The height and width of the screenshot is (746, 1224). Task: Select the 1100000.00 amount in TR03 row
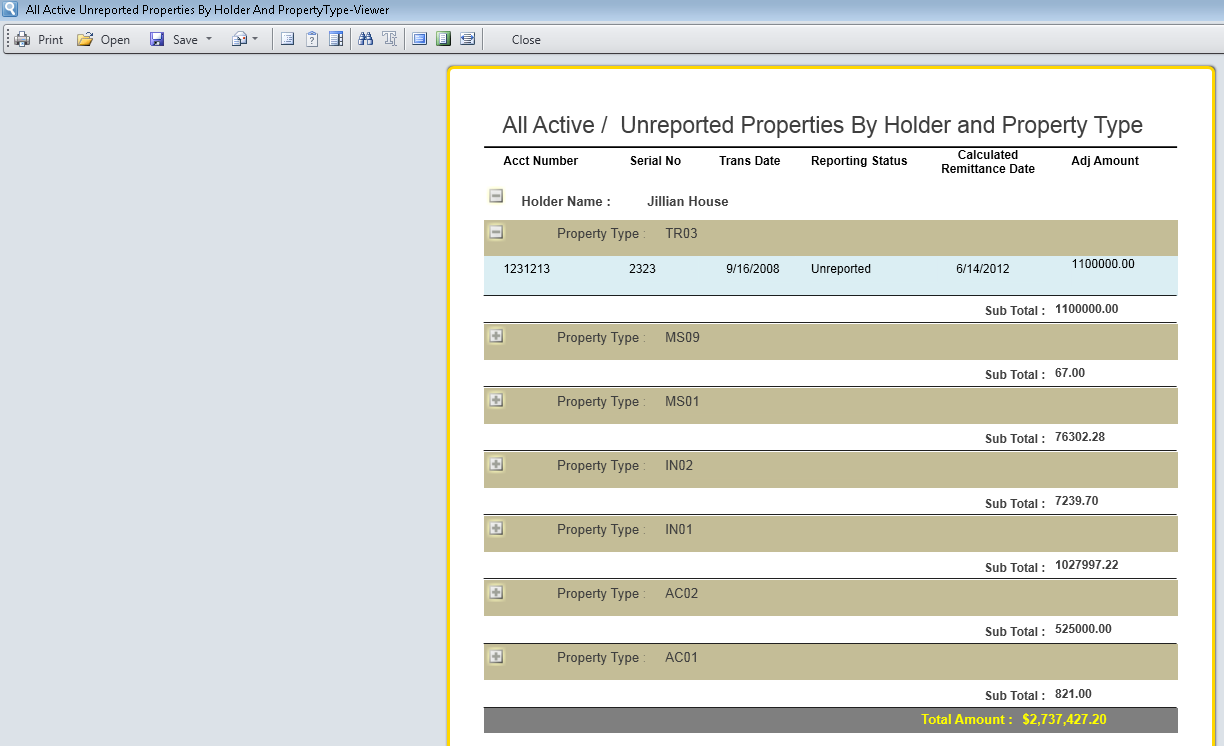pos(1103,264)
